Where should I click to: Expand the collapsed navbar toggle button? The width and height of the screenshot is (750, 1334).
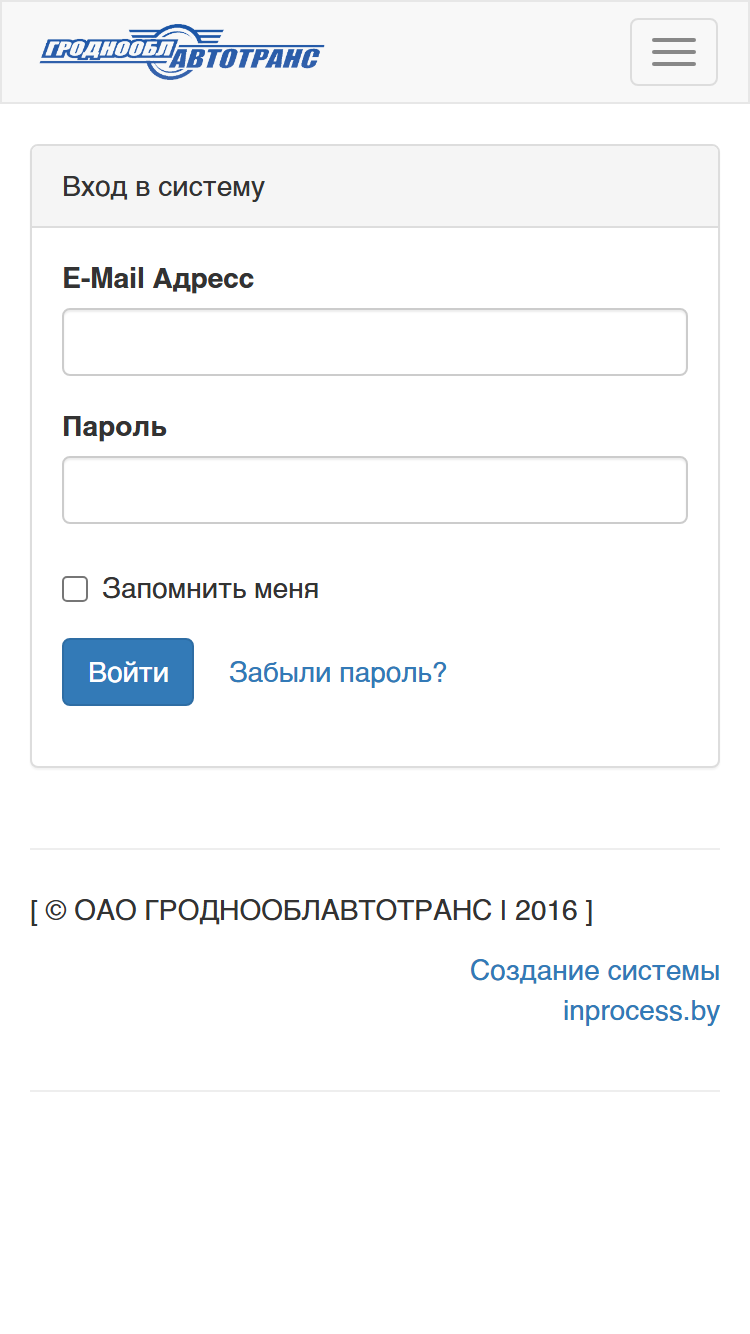pyautogui.click(x=673, y=52)
